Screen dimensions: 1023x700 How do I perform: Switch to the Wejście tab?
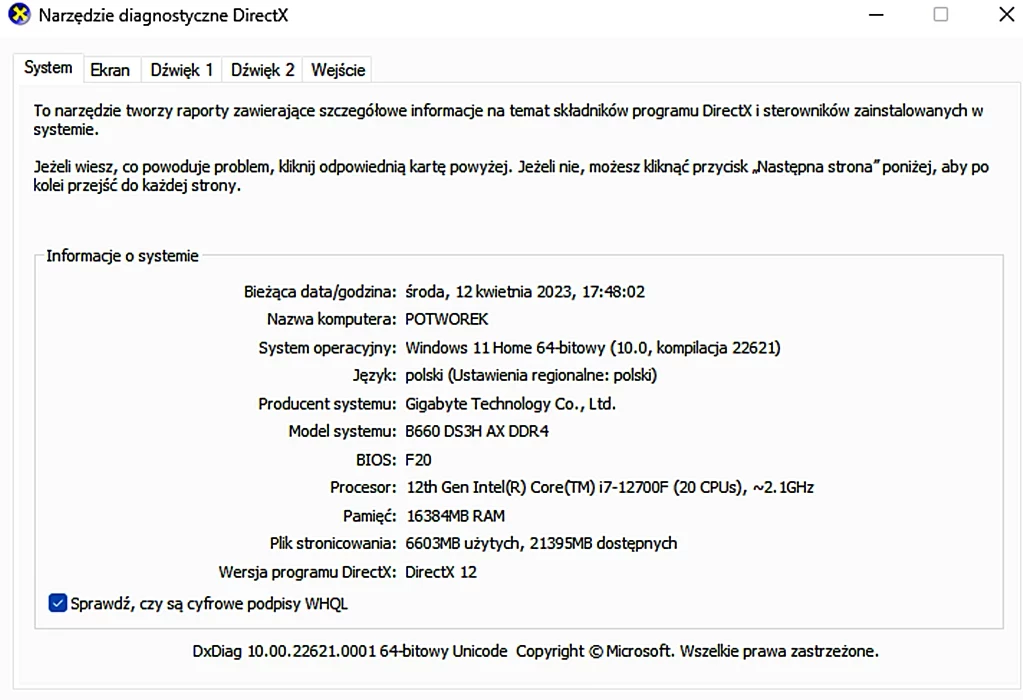pyautogui.click(x=336, y=69)
